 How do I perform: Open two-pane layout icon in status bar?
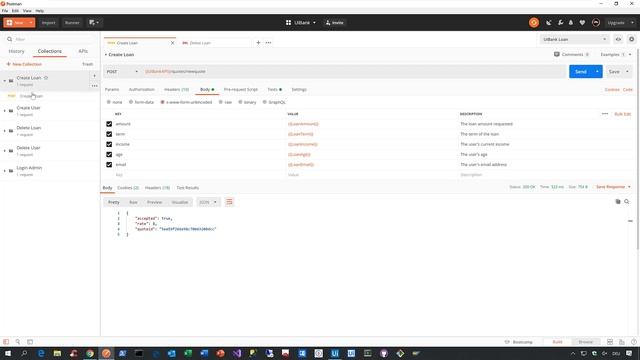[610, 342]
